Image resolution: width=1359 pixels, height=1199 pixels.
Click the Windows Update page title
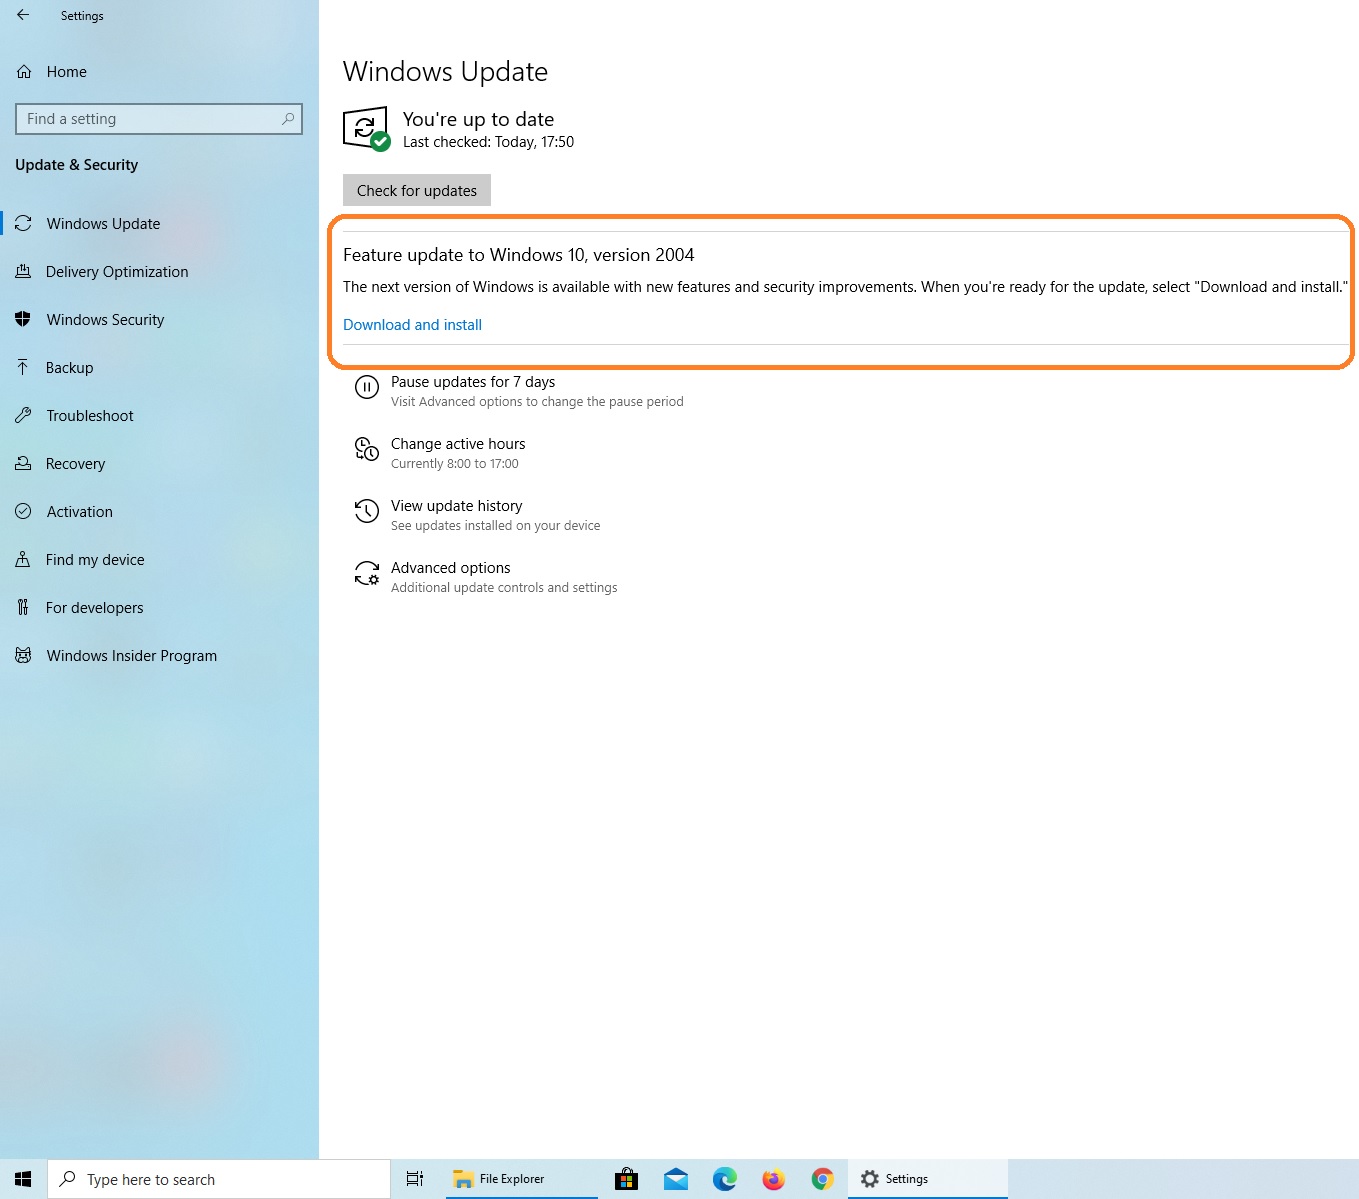point(445,72)
